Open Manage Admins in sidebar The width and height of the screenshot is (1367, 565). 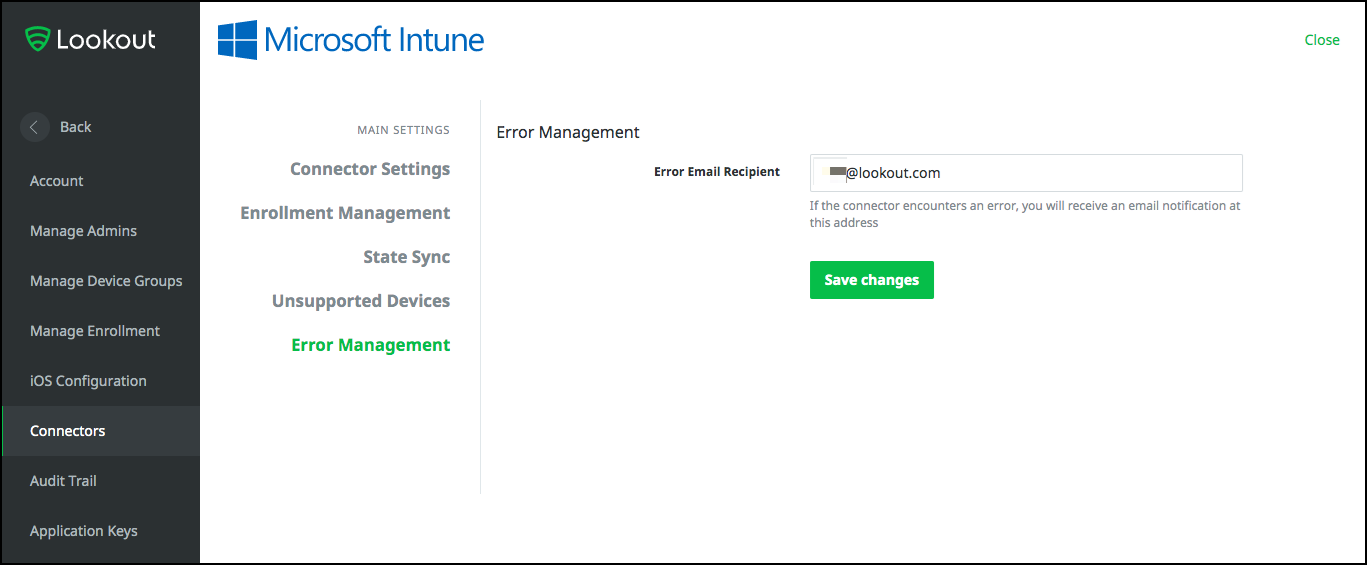click(x=83, y=231)
